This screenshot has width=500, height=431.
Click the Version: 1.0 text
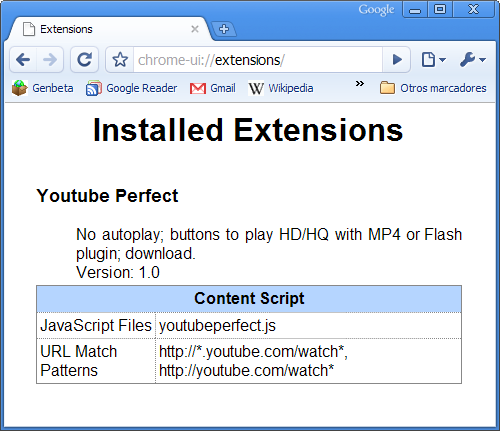[x=118, y=272]
